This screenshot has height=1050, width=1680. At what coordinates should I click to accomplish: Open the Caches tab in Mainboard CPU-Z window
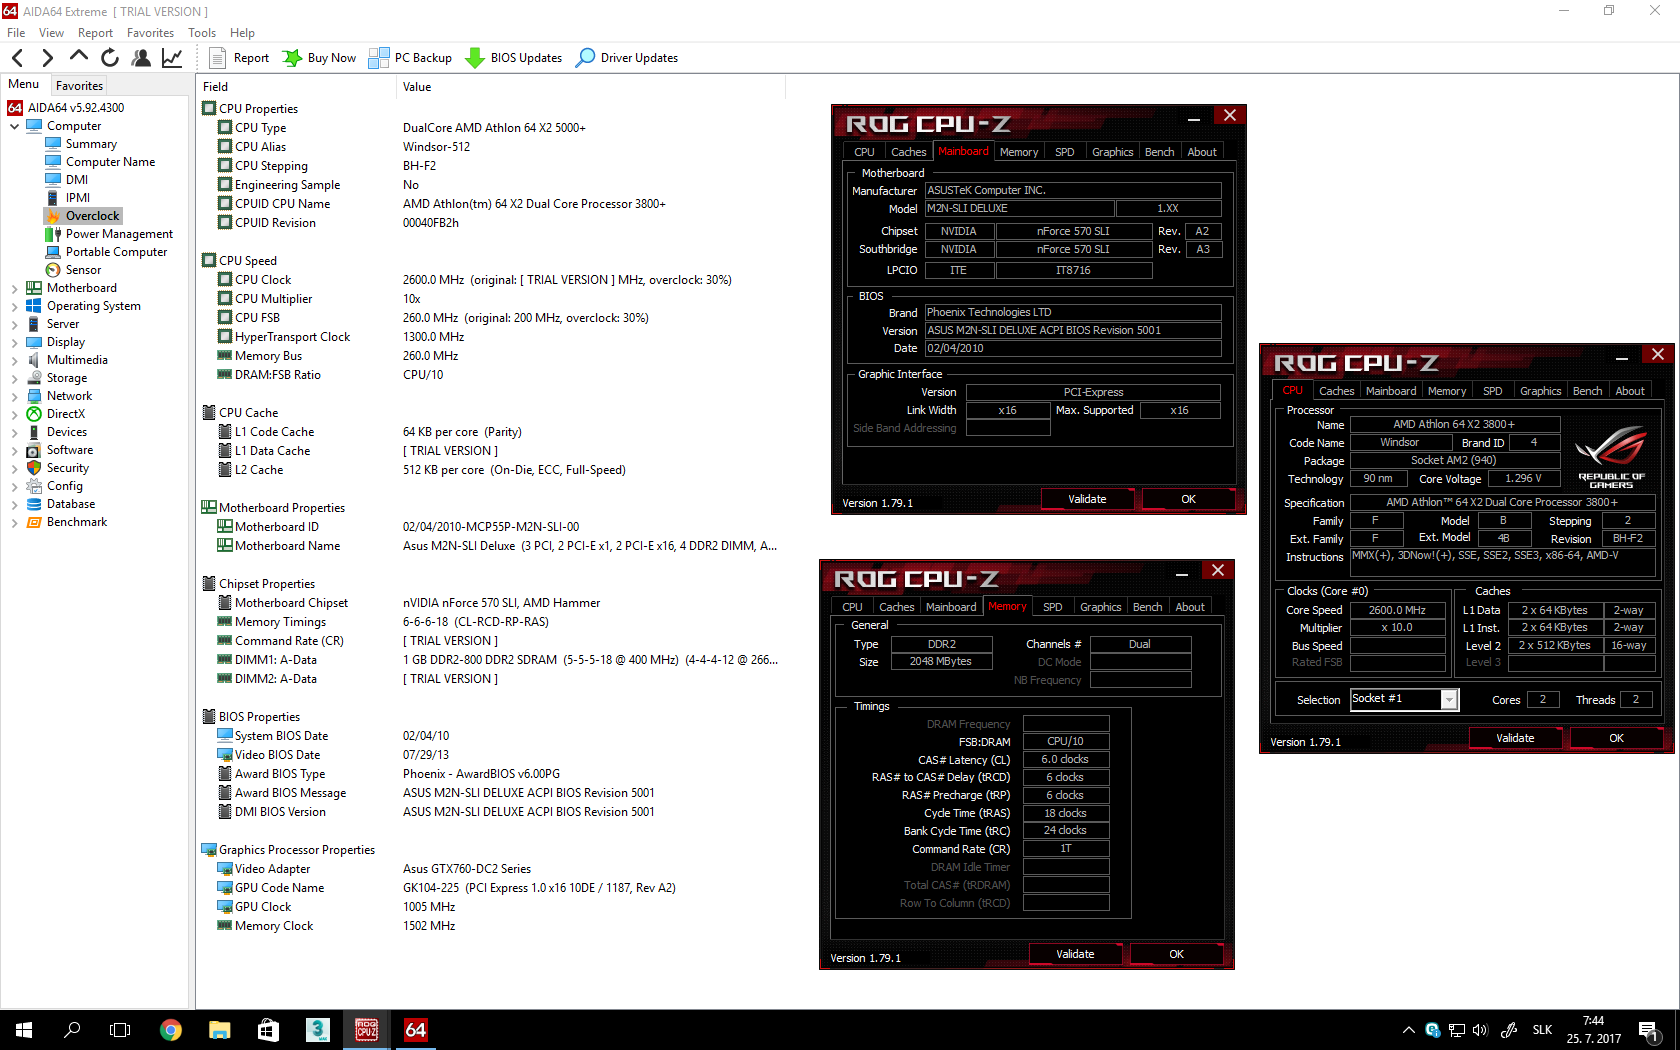(908, 152)
